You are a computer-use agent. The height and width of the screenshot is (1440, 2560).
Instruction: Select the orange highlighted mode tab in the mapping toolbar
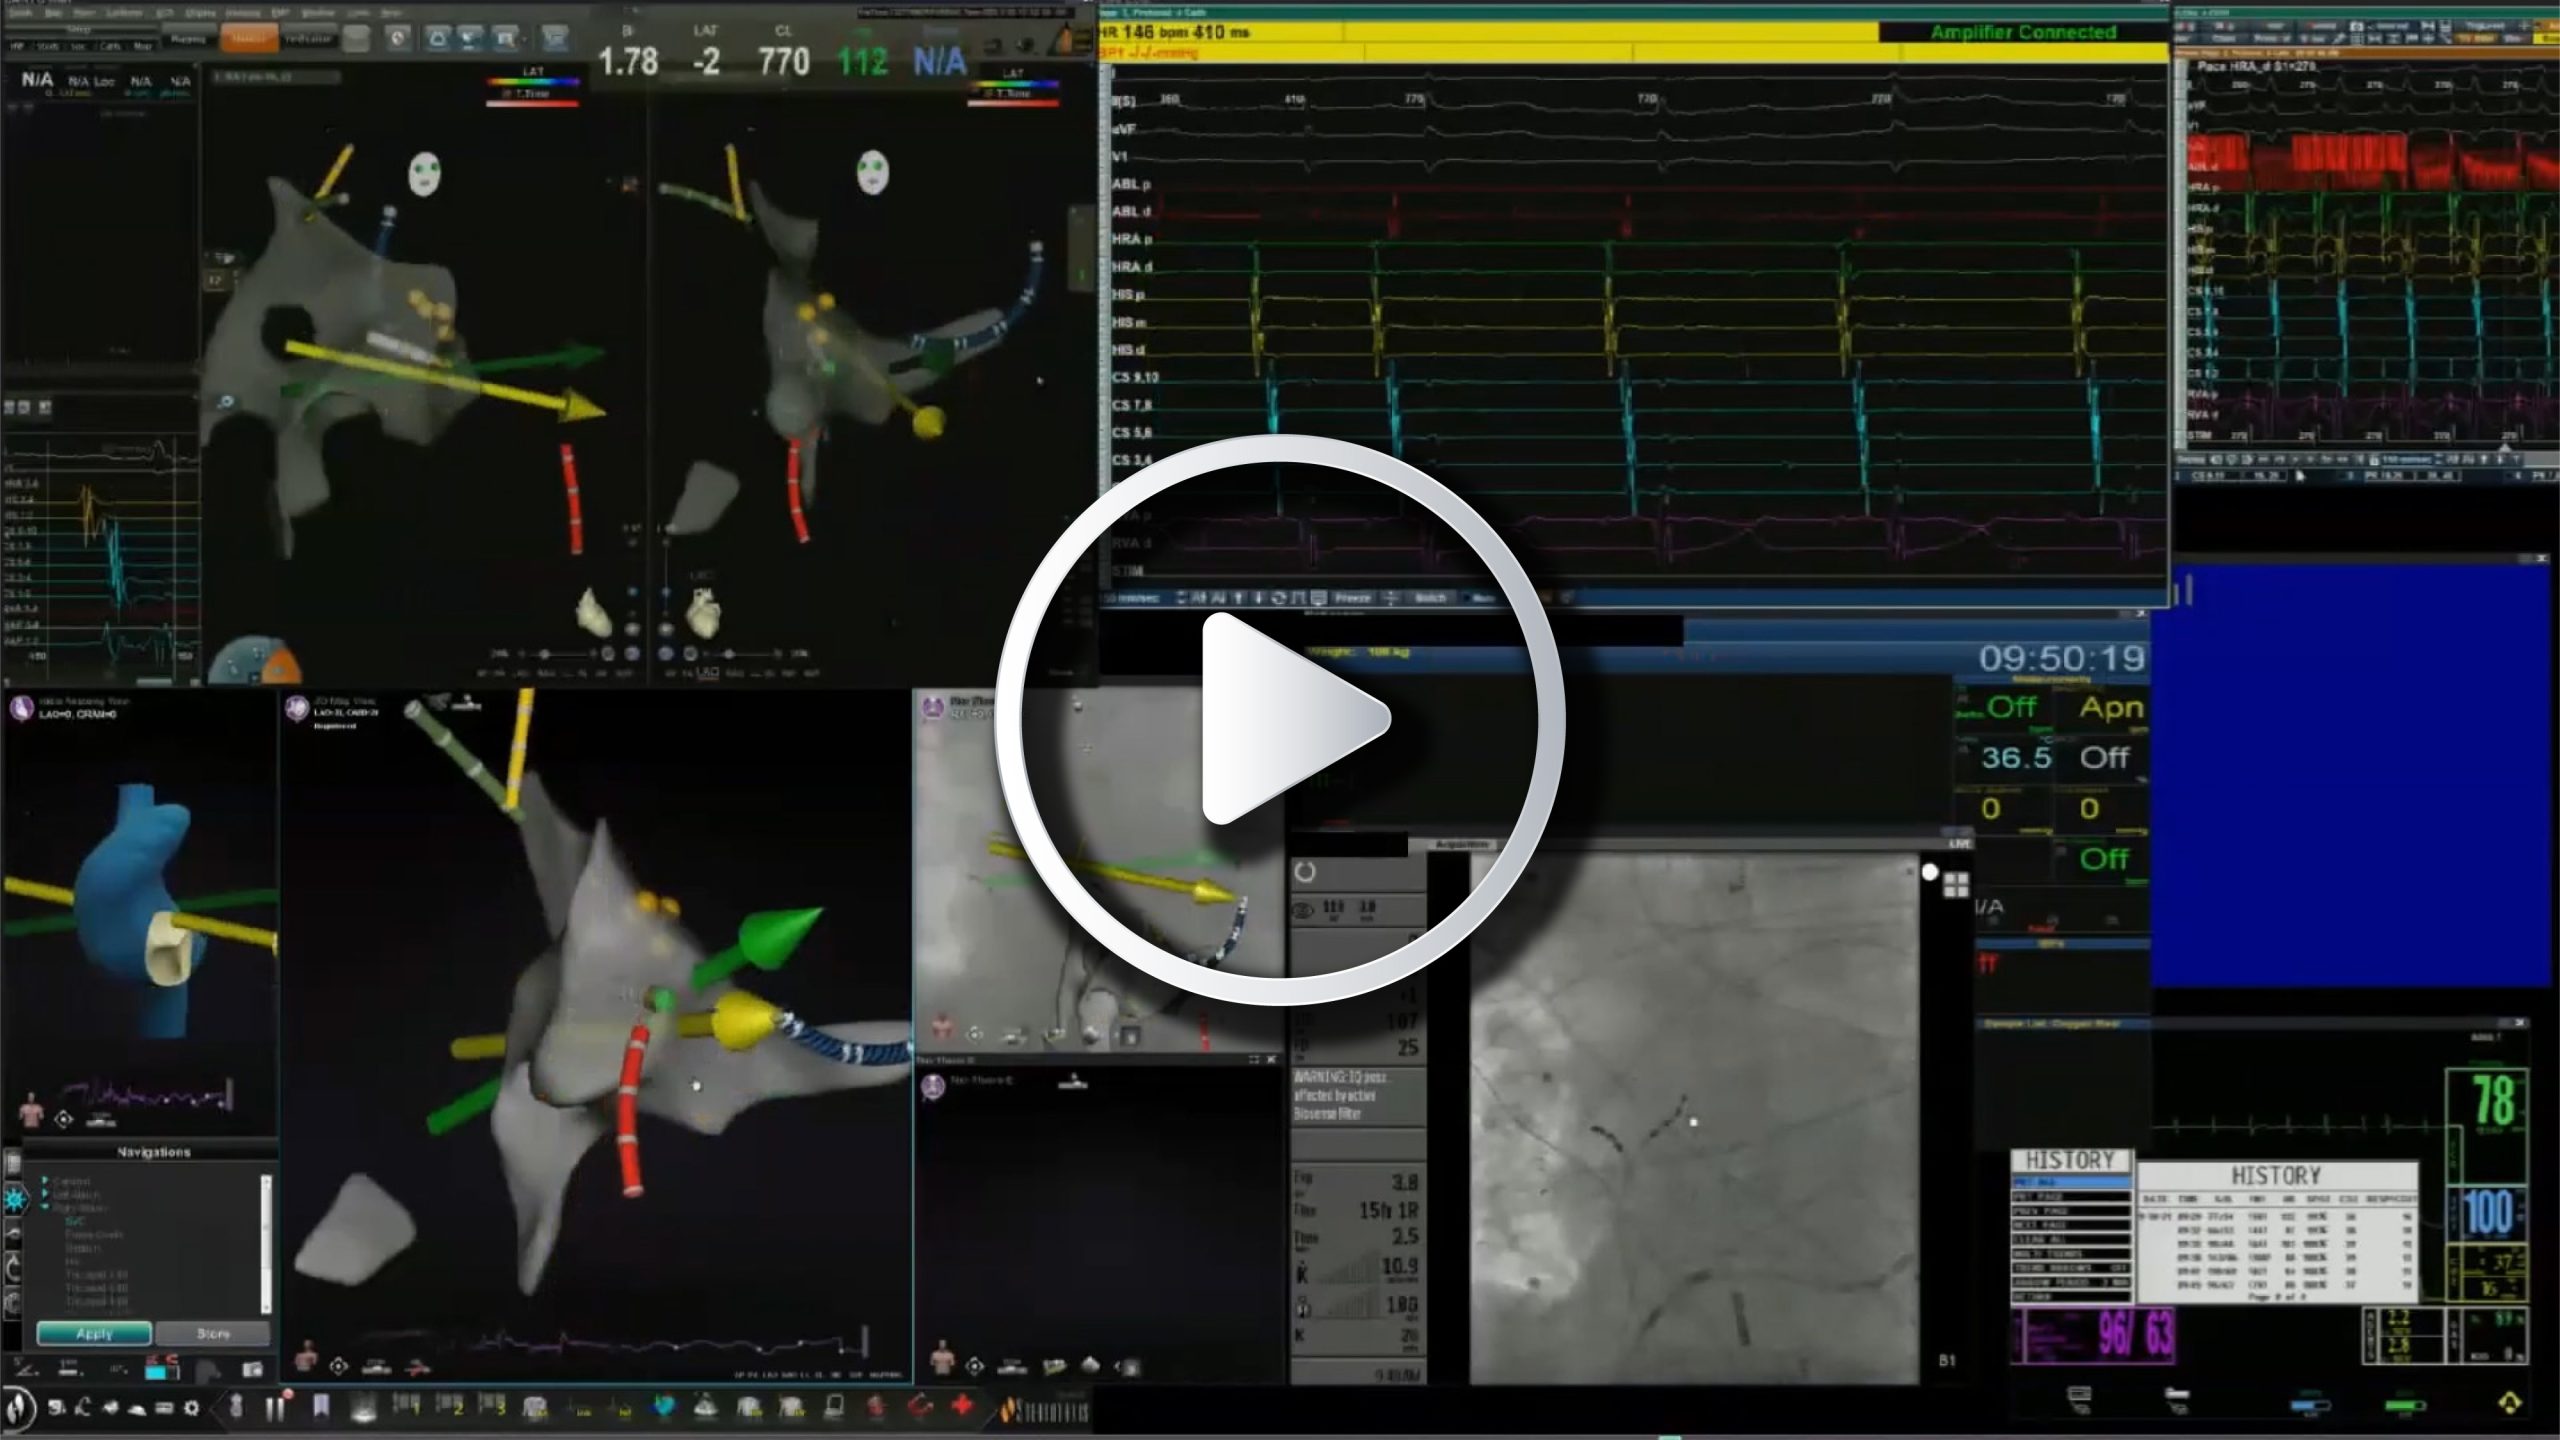tap(249, 38)
